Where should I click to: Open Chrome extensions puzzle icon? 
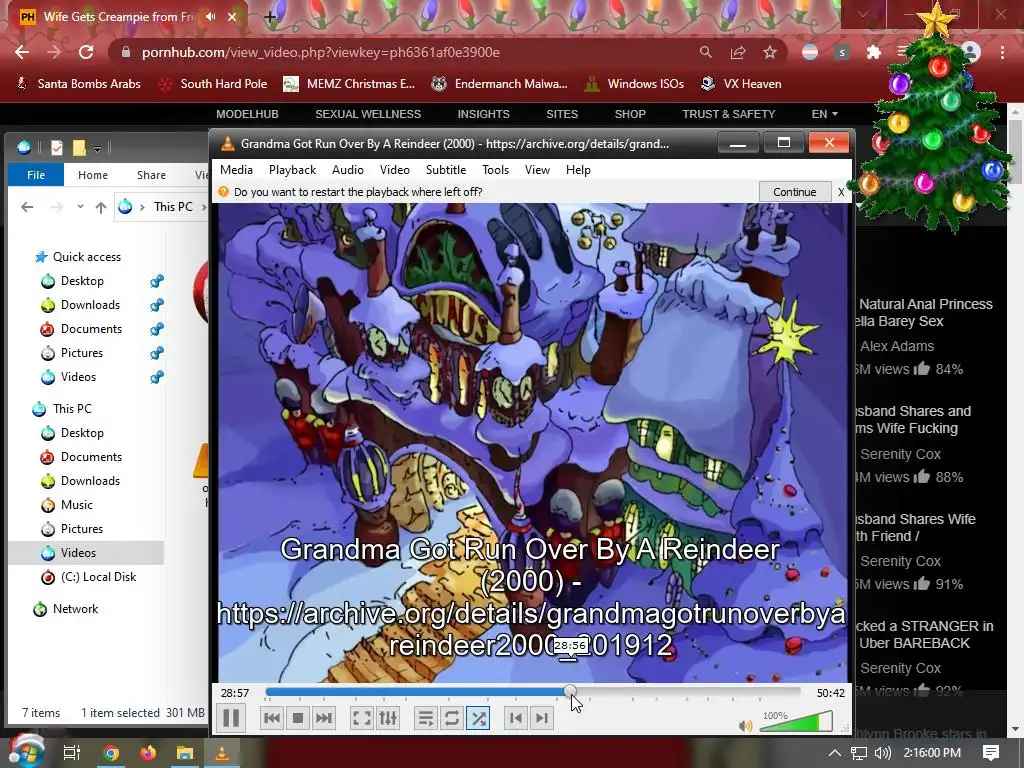874,52
